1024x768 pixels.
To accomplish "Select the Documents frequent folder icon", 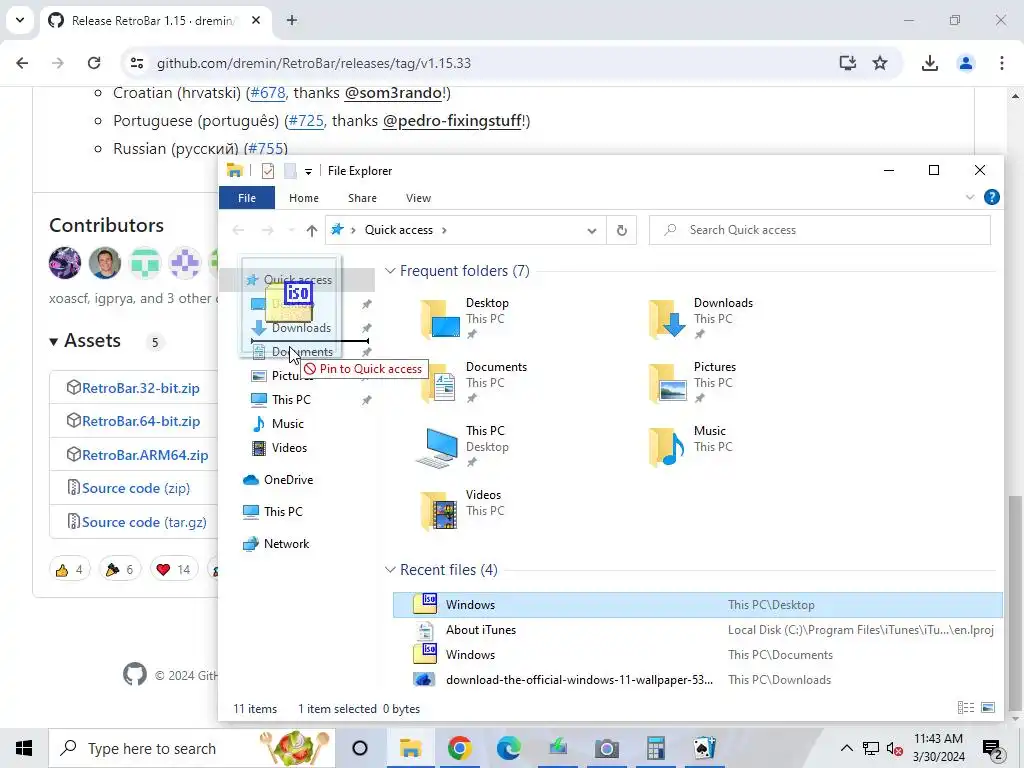I will pos(440,383).
